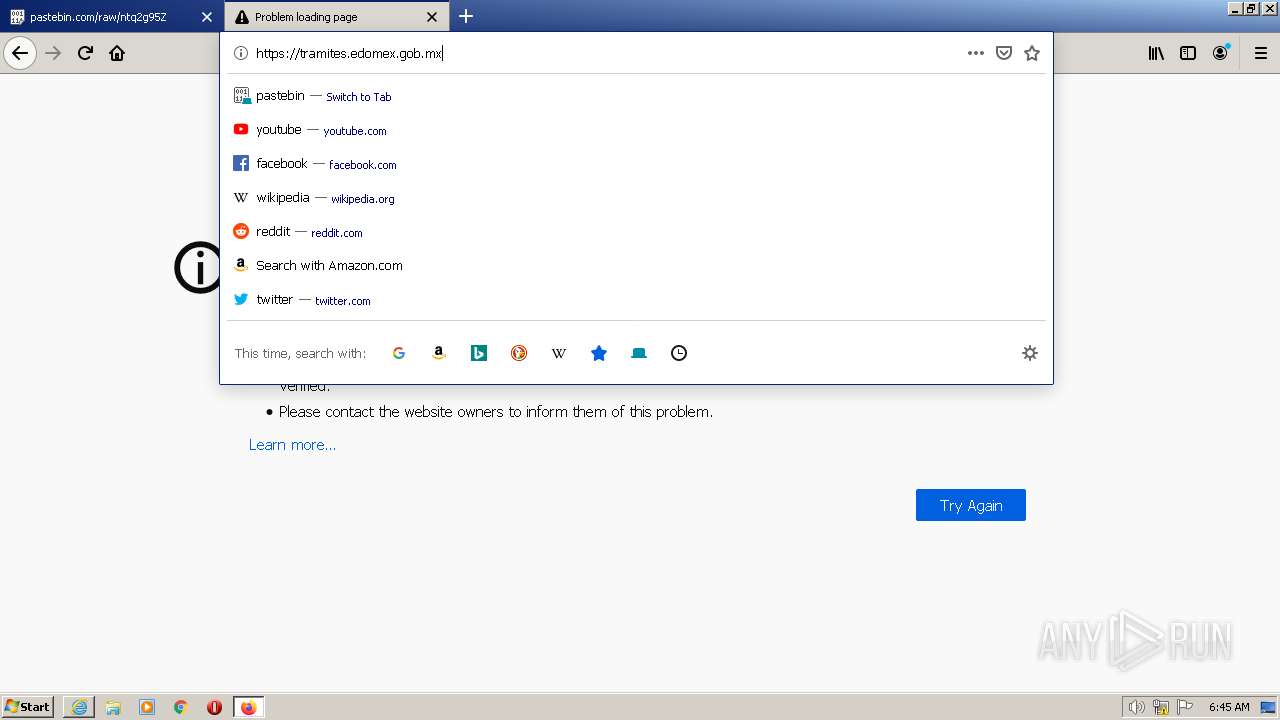Open search settings gear
Image resolution: width=1280 pixels, height=720 pixels.
point(1030,353)
